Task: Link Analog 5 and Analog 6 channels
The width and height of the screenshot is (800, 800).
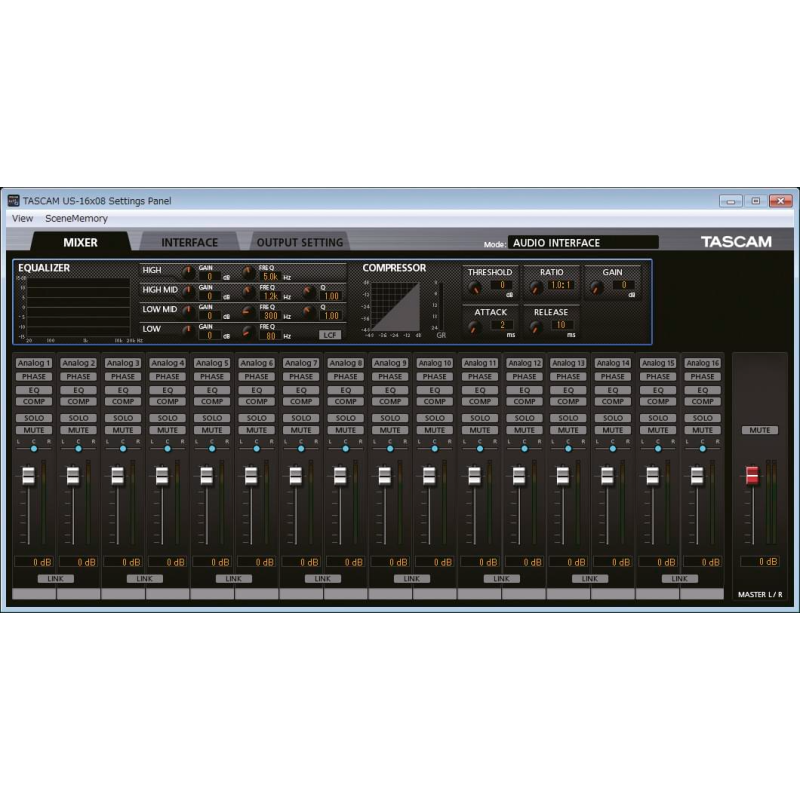Action: point(234,579)
